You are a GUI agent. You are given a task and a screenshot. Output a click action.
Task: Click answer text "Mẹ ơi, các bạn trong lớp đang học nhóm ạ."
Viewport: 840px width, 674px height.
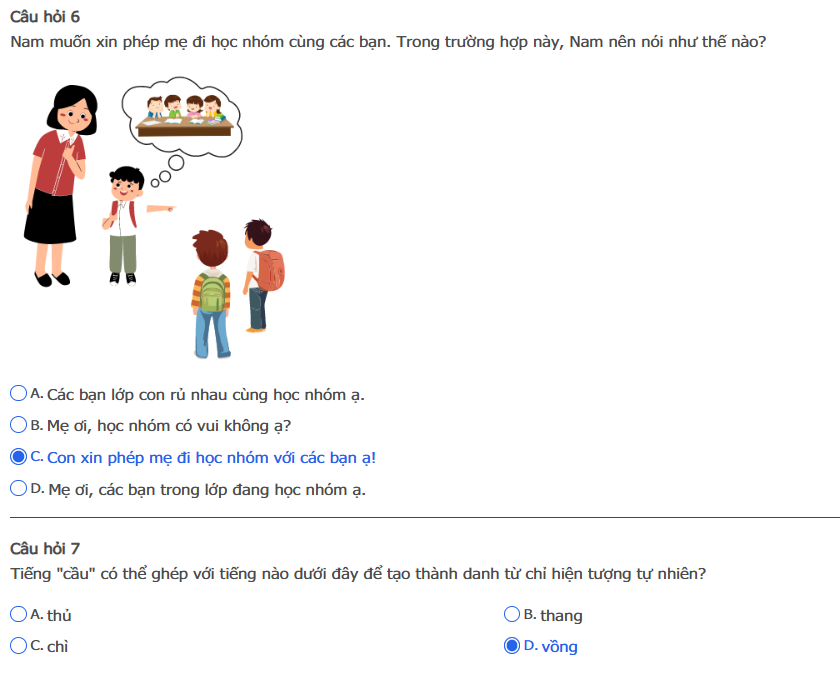(207, 490)
